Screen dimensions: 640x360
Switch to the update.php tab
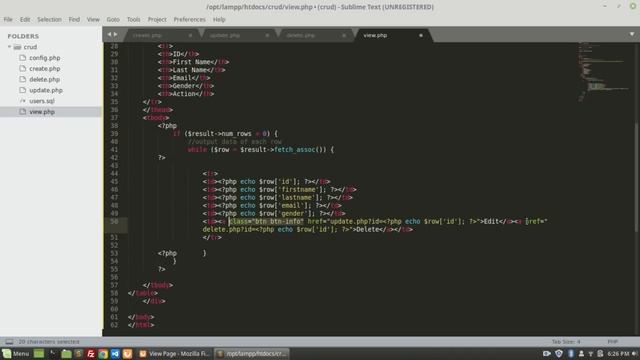tap(238, 36)
